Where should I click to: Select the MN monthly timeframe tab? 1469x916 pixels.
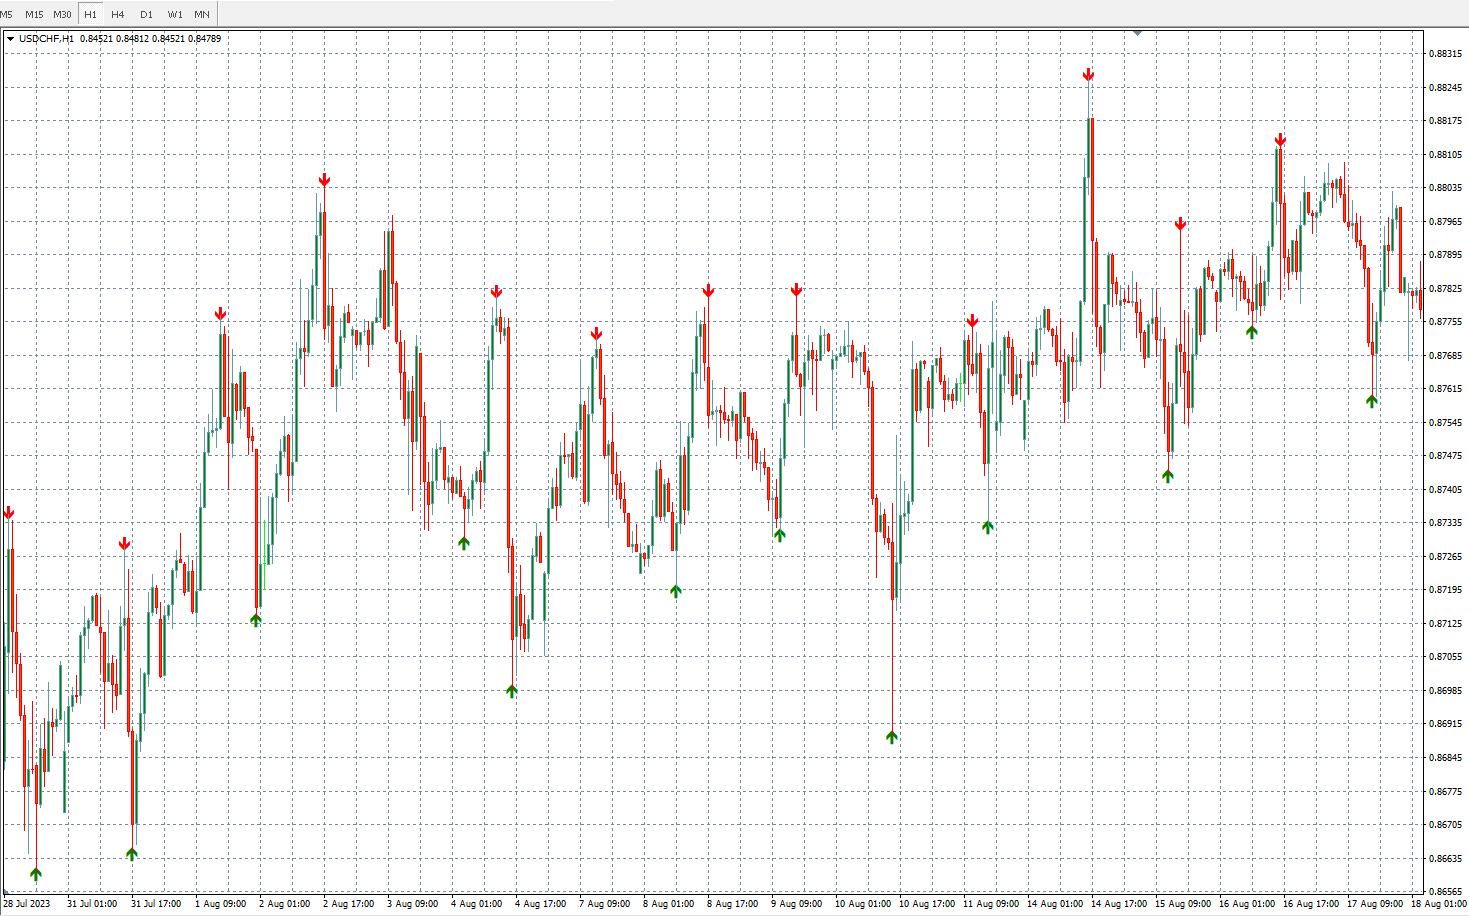coord(202,14)
